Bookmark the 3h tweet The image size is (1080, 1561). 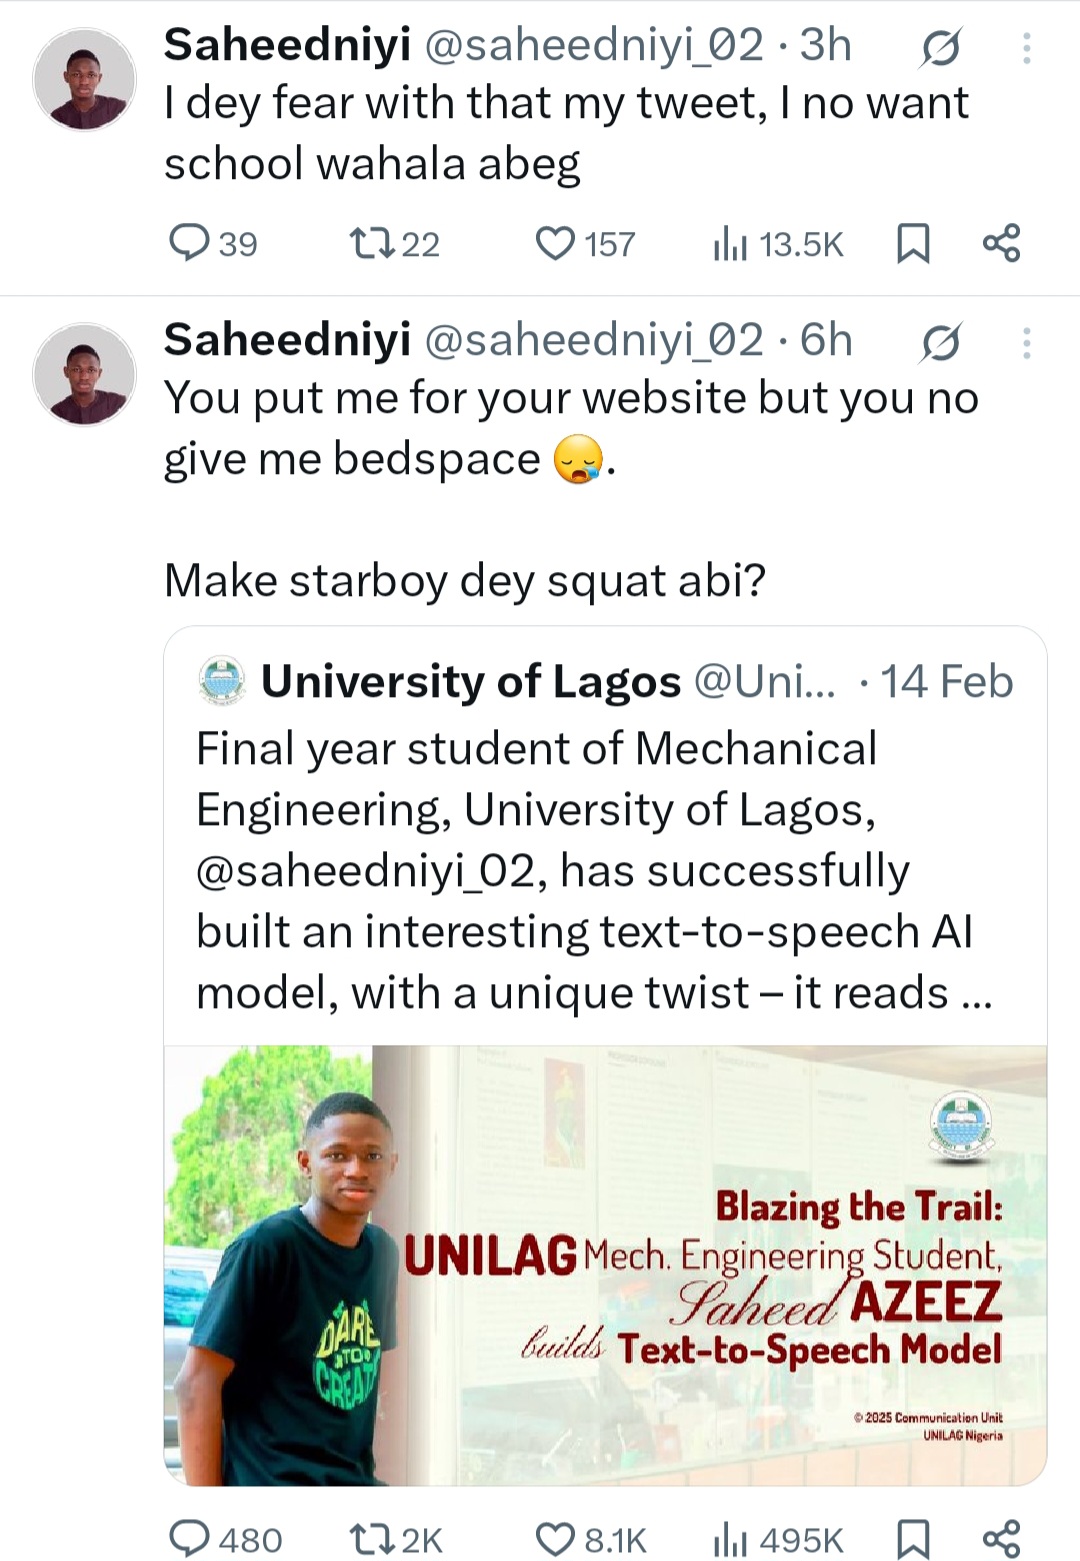(x=913, y=243)
